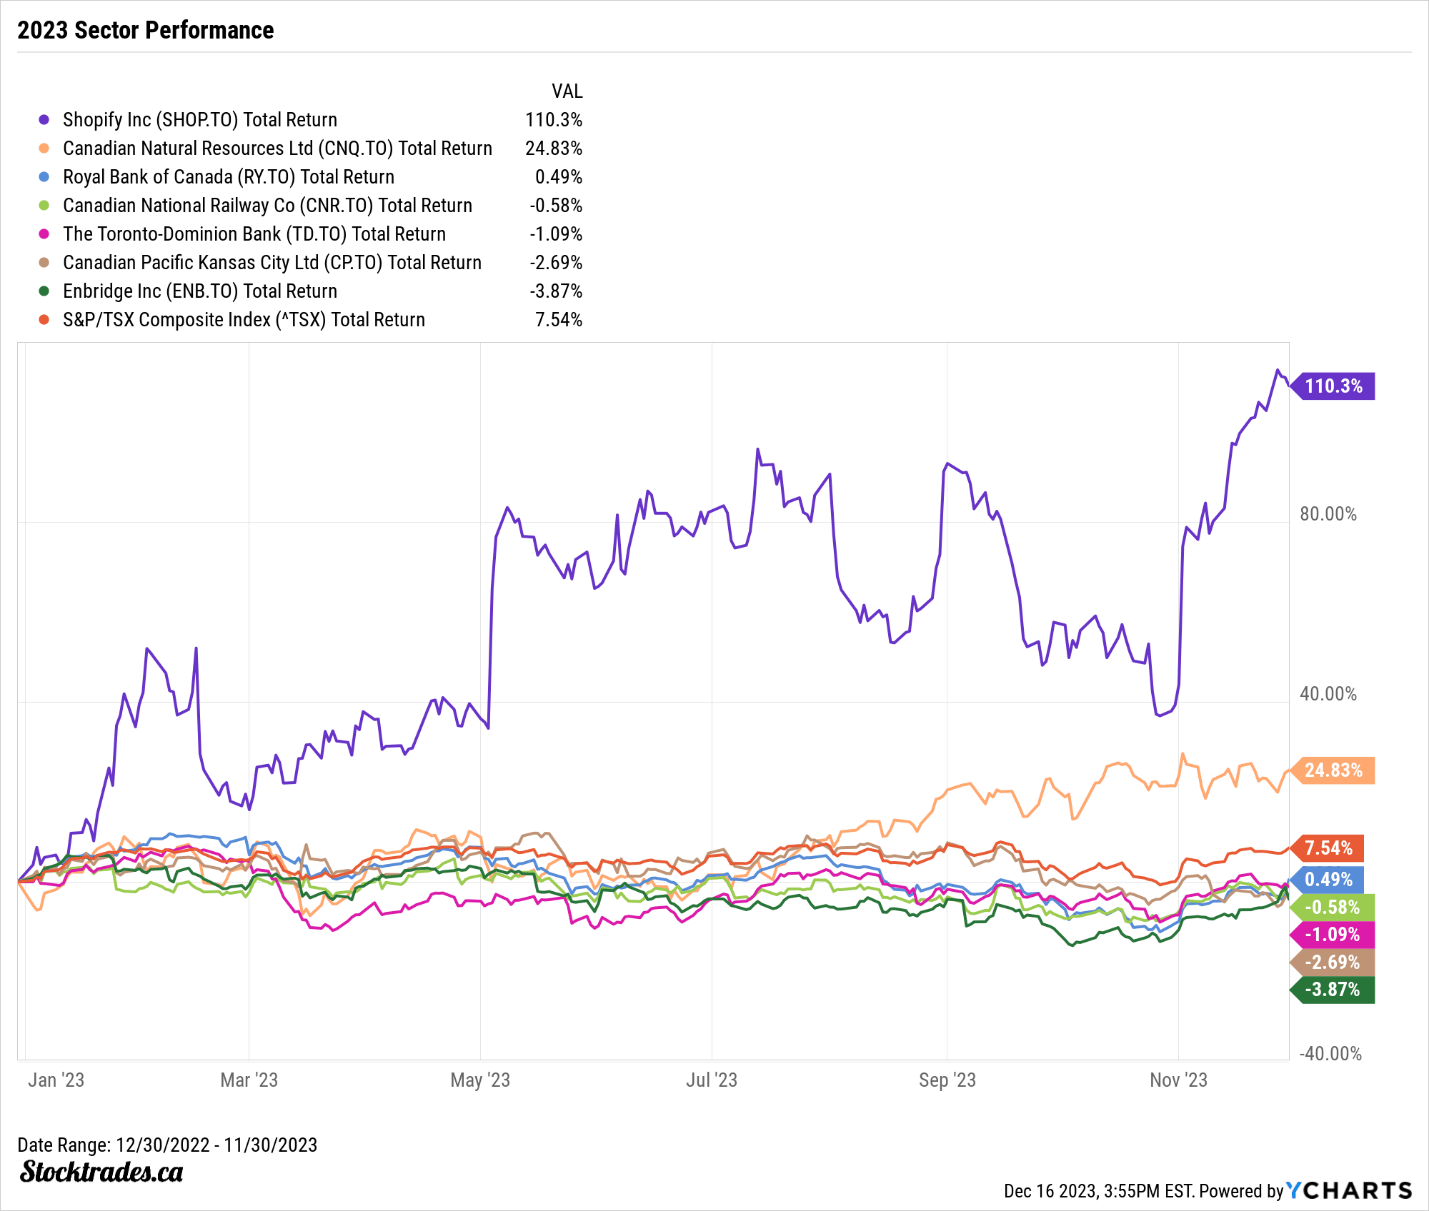Select Toronto-Dominion Bank legend entry
This screenshot has width=1429, height=1211.
pos(254,234)
